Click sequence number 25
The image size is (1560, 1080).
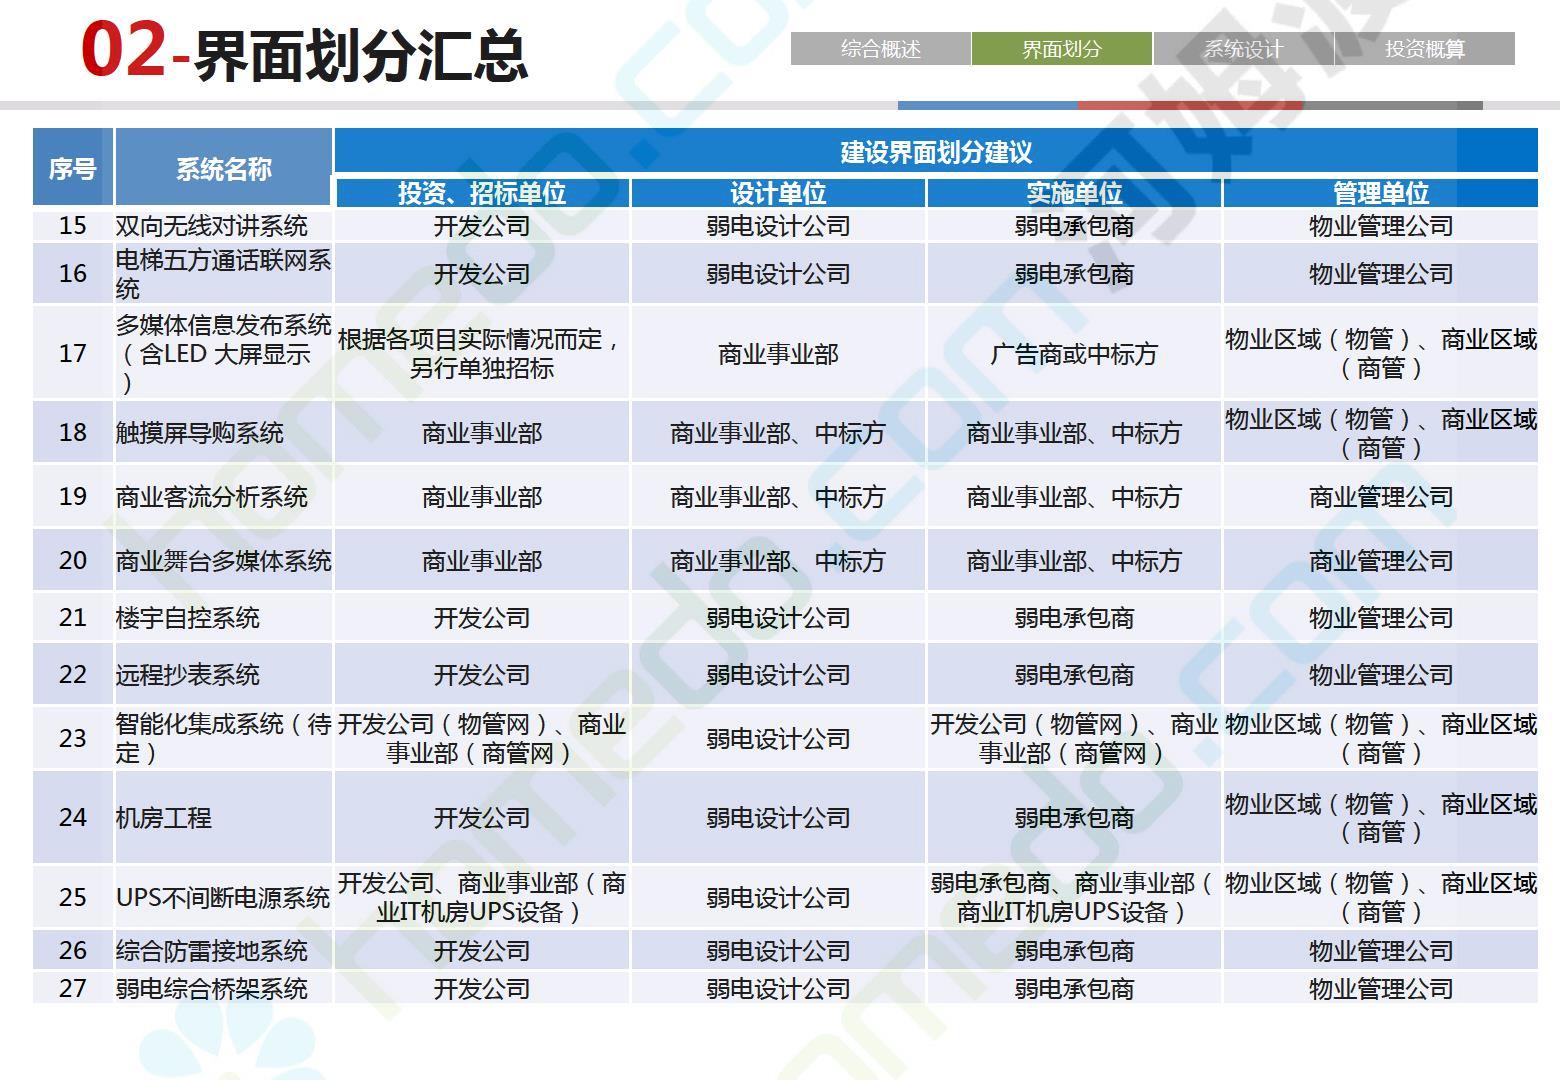point(73,897)
